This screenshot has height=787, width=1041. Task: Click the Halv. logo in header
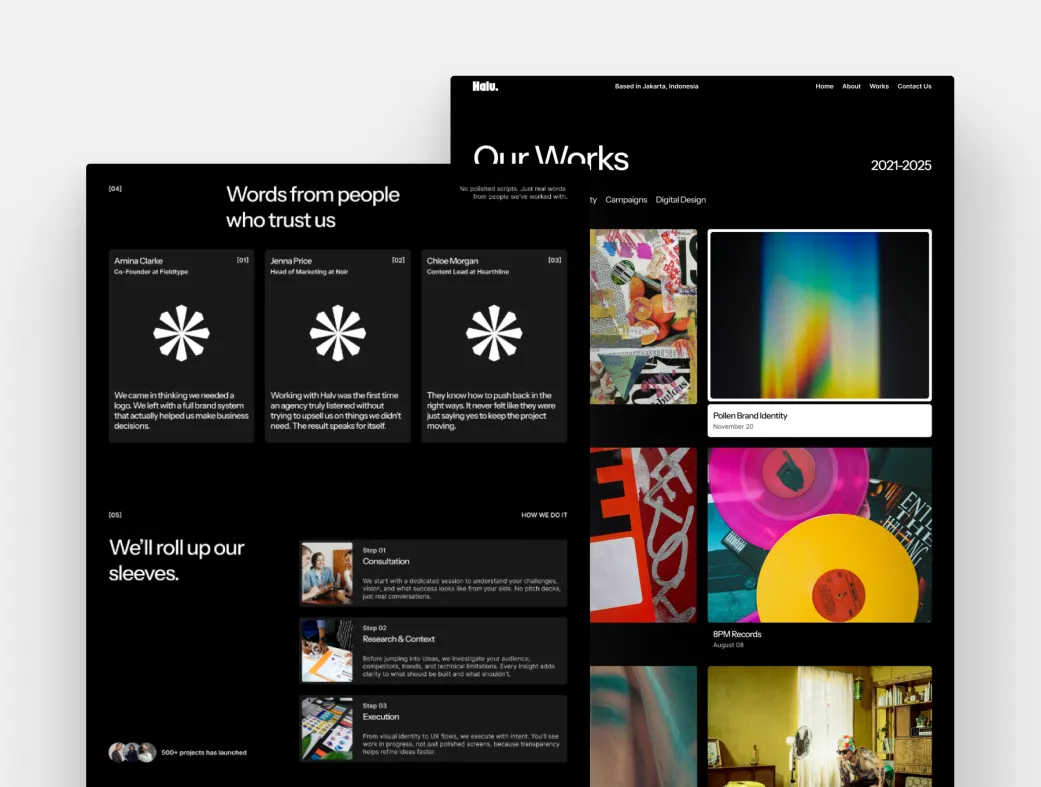485,86
